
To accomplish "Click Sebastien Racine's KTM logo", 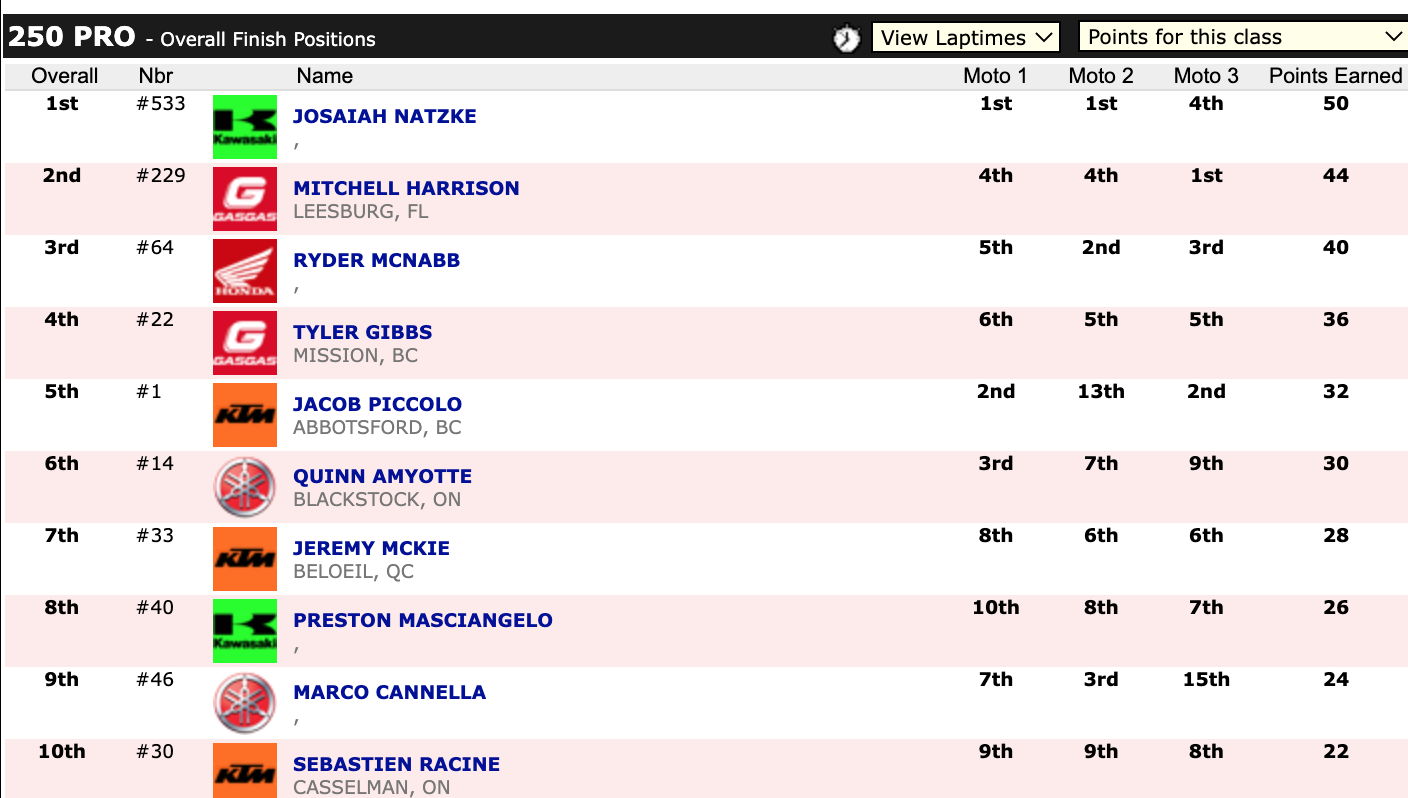I will [245, 771].
